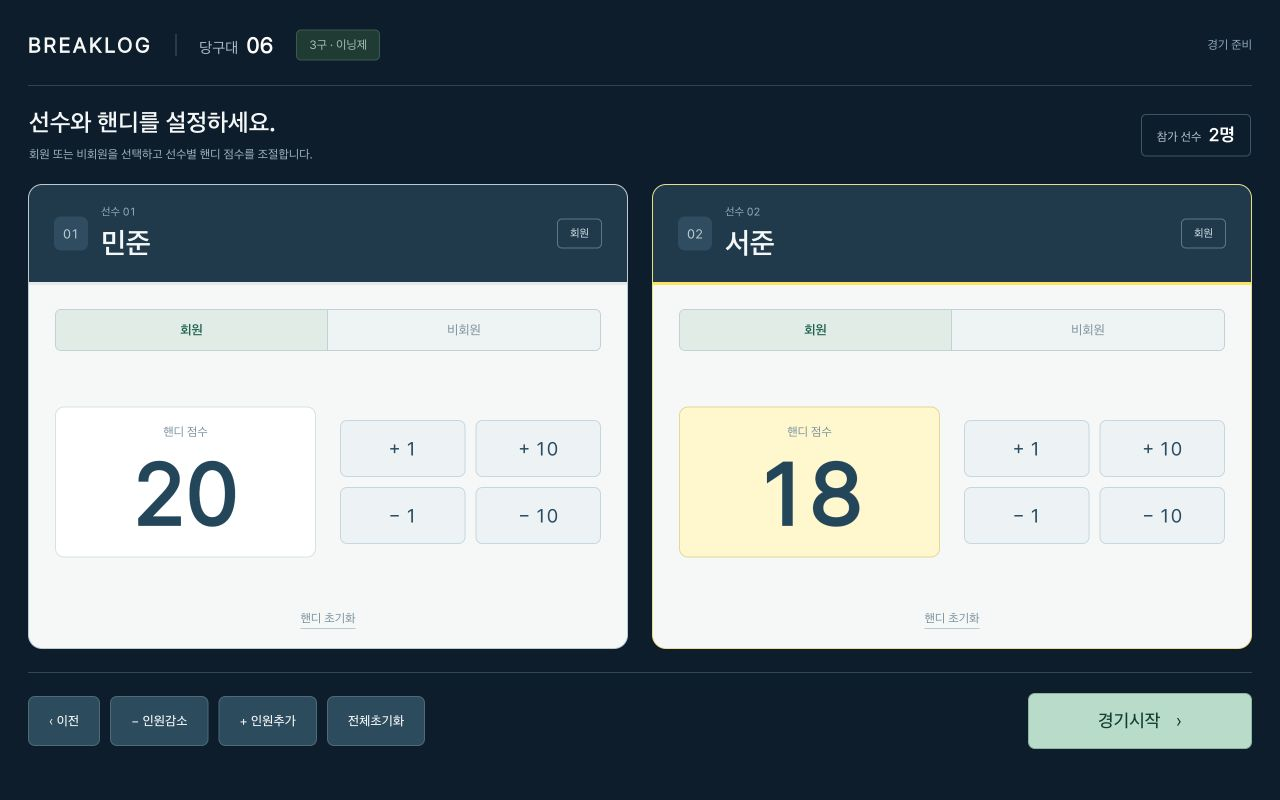This screenshot has height=800, width=1280.
Task: Add a player with 인원추가
Action: [268, 721]
